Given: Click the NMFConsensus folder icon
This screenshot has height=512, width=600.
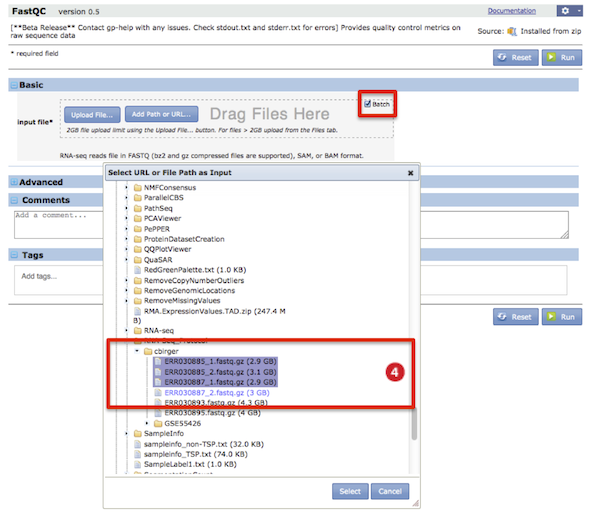Looking at the screenshot, I should (139, 189).
